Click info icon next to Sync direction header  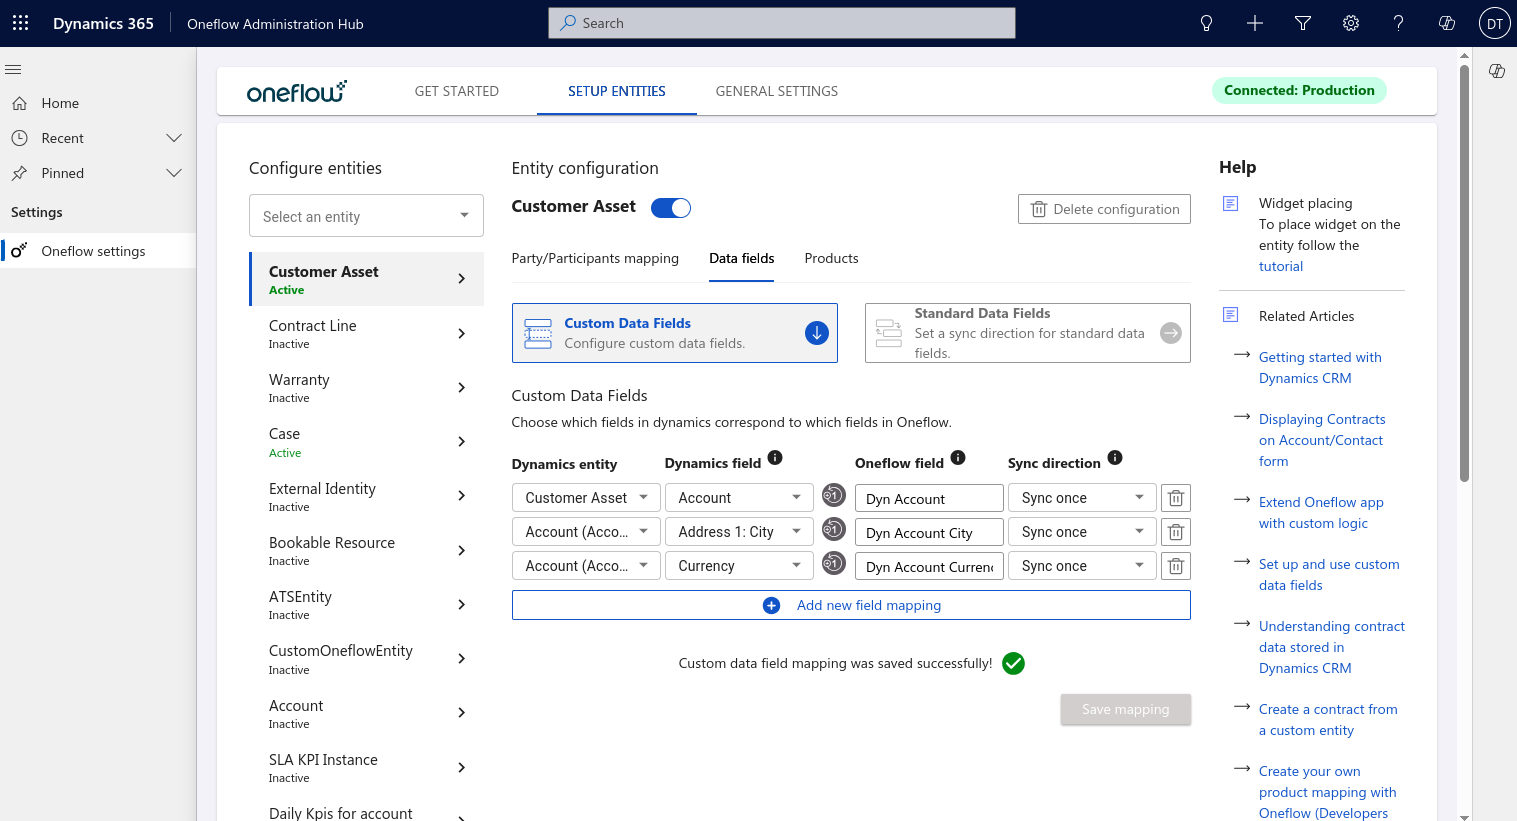point(1115,458)
